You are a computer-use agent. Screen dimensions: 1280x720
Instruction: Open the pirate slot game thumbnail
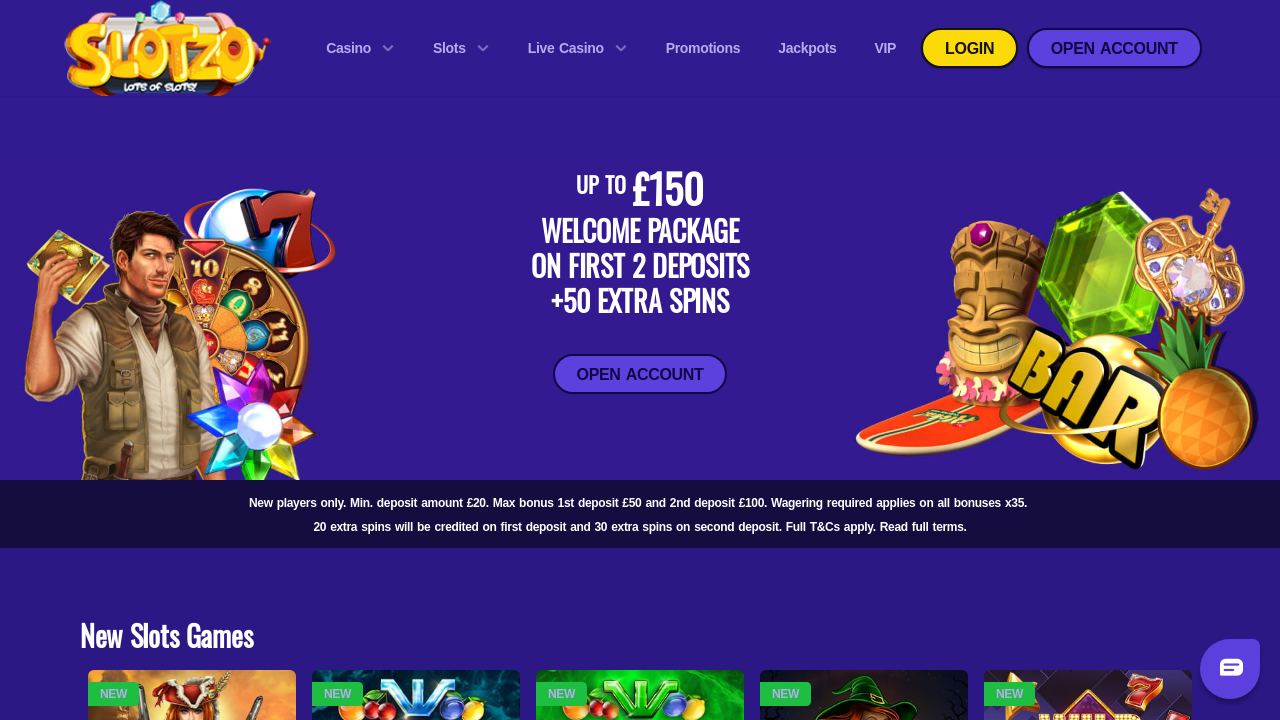click(192, 695)
